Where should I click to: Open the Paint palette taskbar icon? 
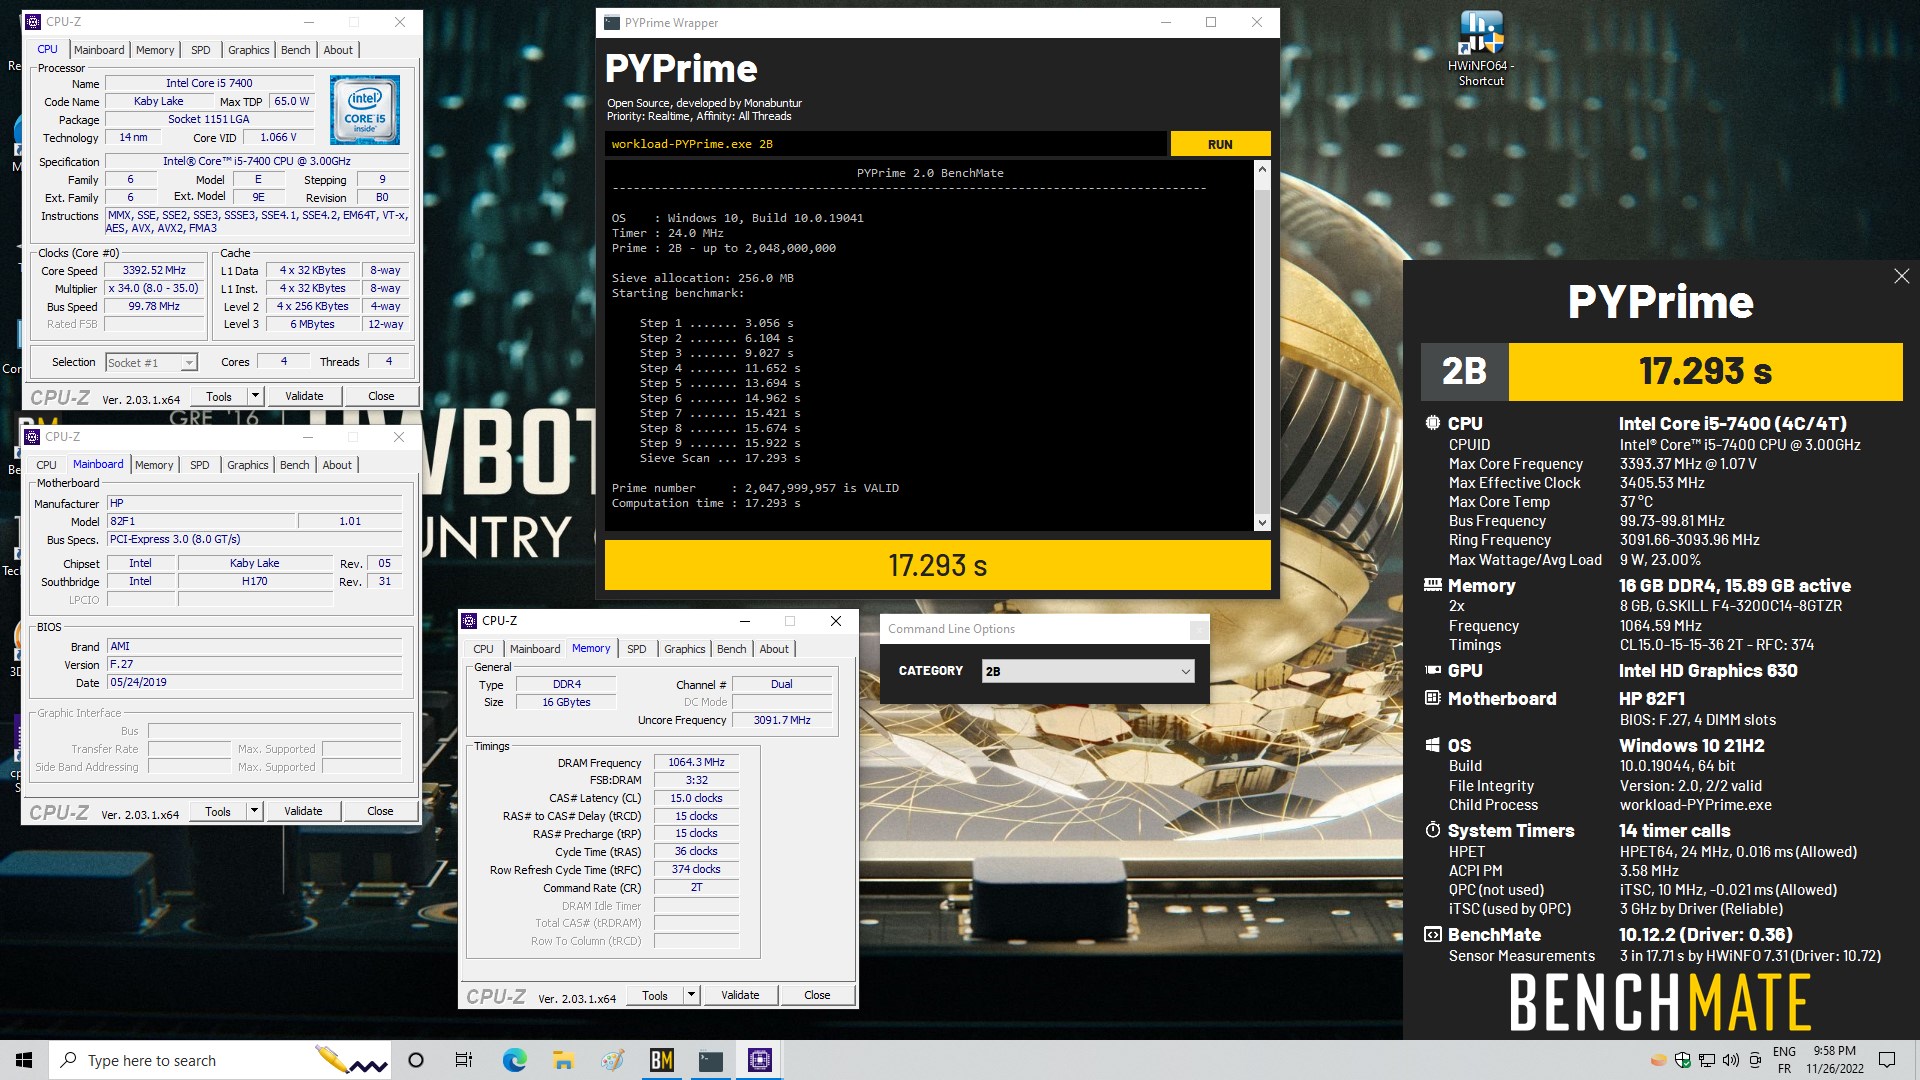pyautogui.click(x=612, y=1060)
